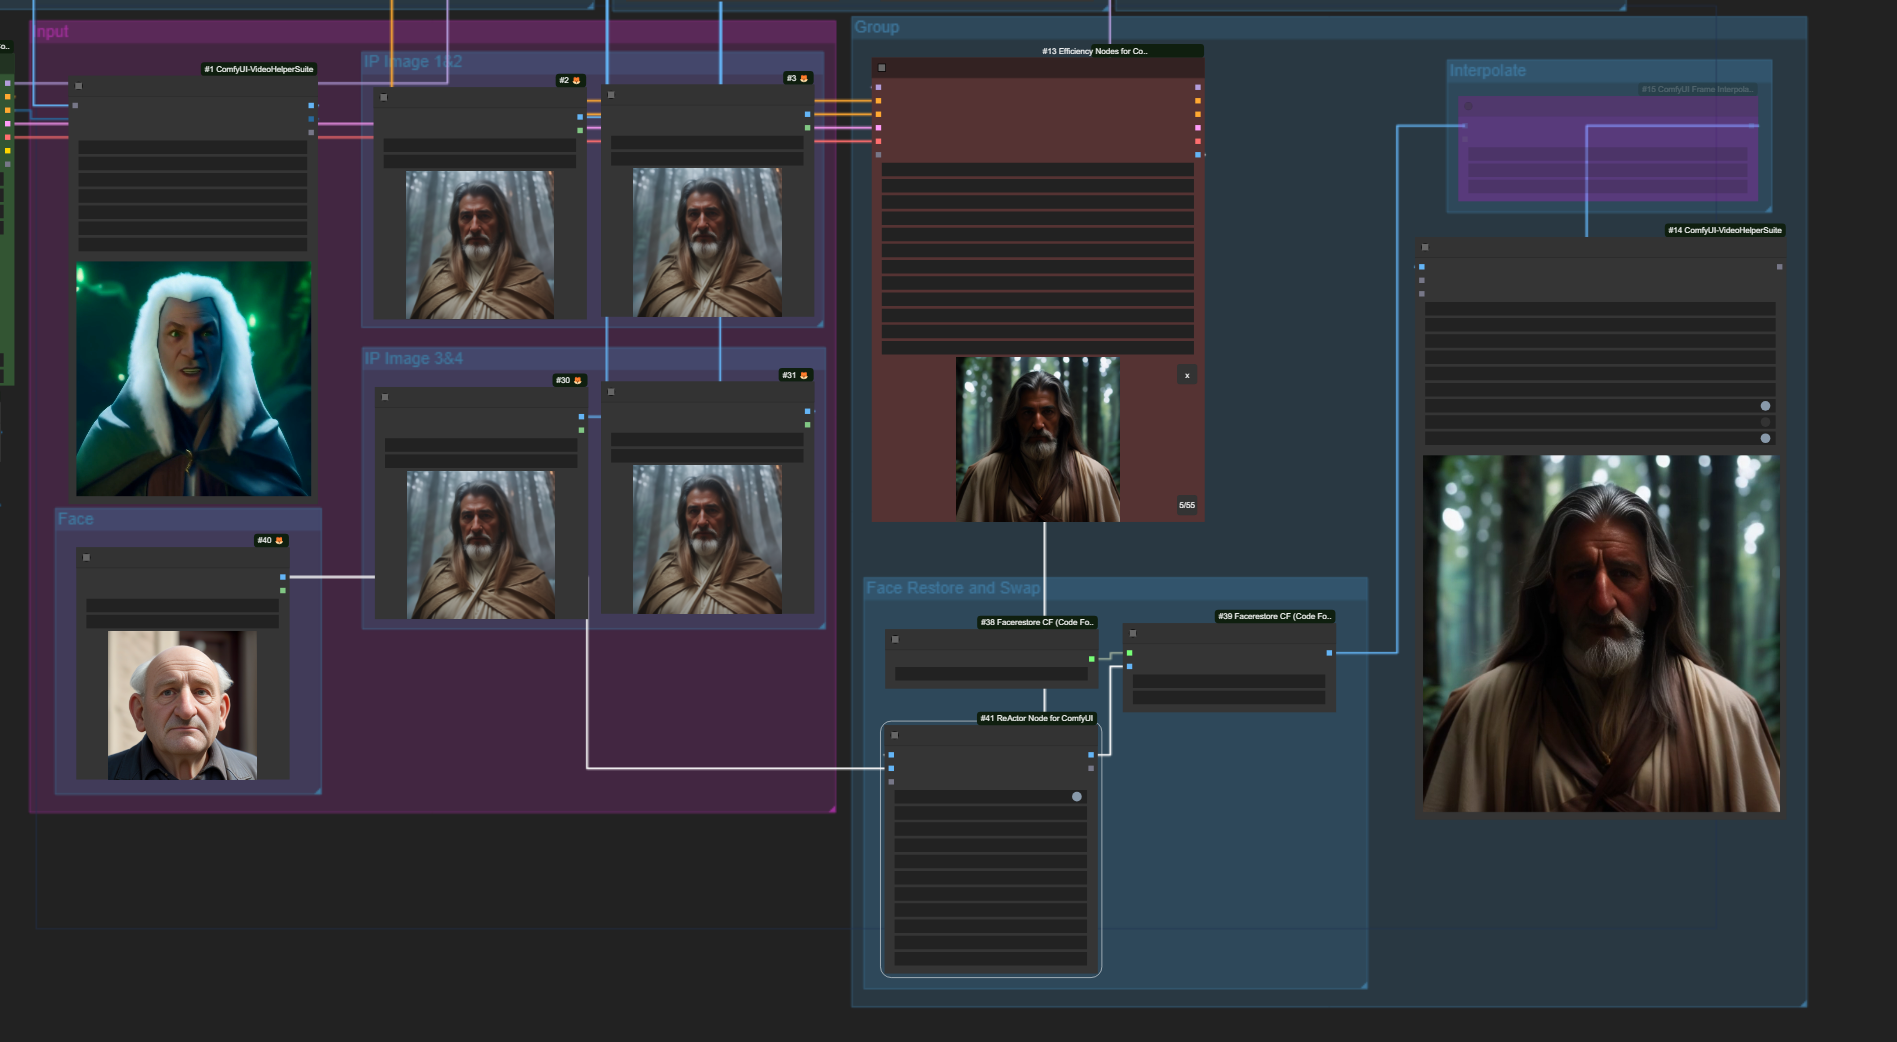Viewport: 1897px width, 1042px height.
Task: Collapse the Facerestore CF node #38
Action: (895, 640)
